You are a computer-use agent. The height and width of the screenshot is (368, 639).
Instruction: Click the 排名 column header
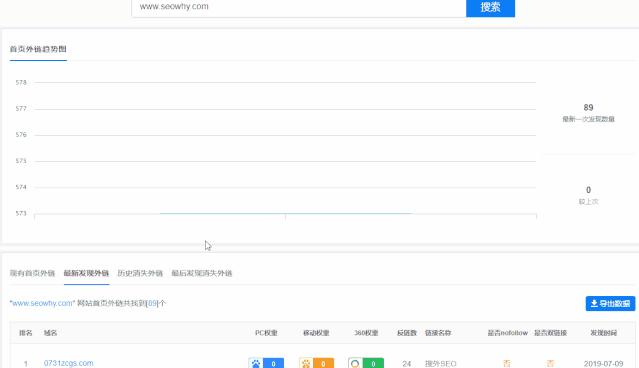[26, 333]
